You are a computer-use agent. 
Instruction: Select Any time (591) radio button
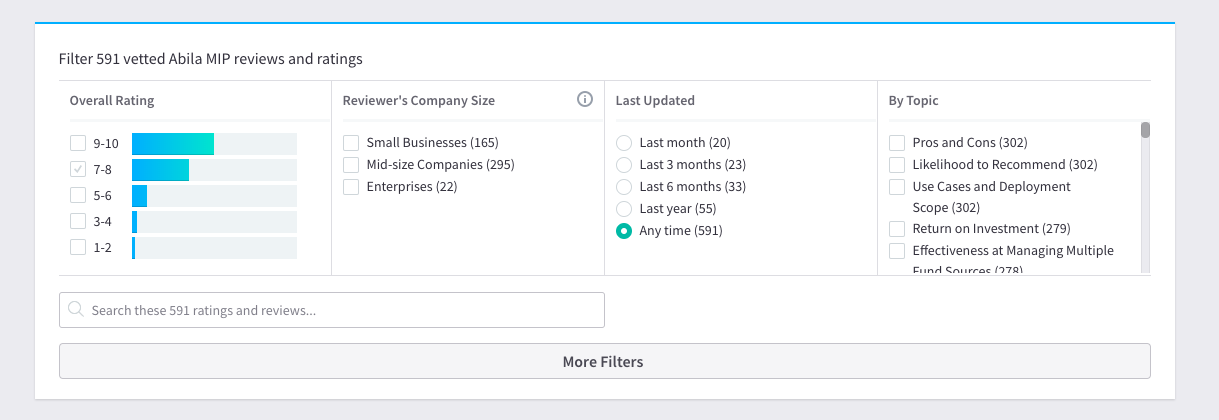pos(624,230)
